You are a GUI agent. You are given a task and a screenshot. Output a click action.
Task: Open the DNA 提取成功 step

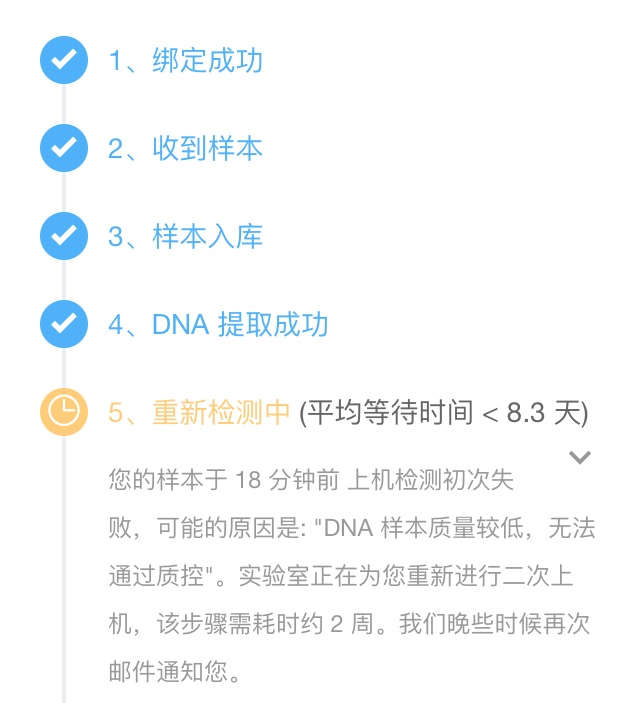(218, 324)
